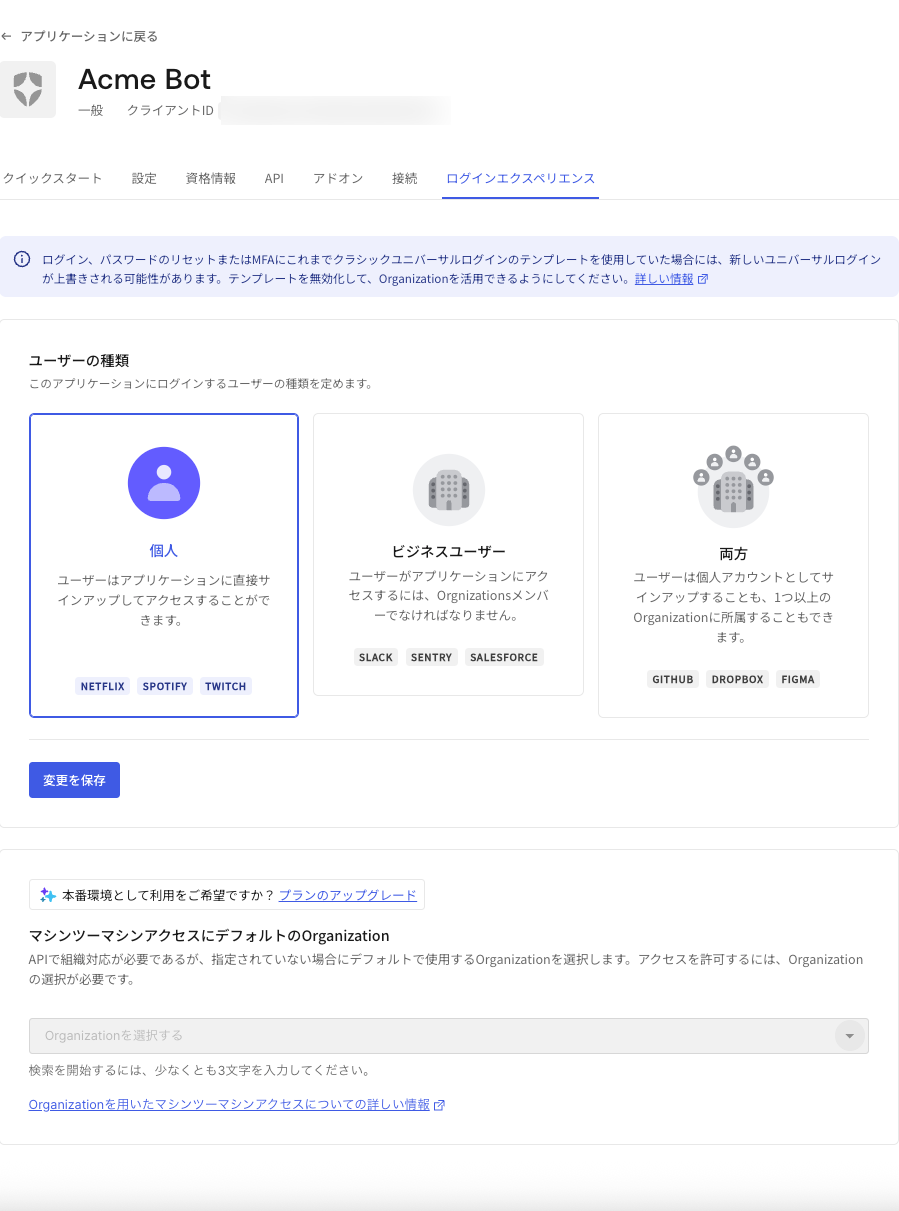This screenshot has width=899, height=1211.
Task: Click the building icon in the ビジネスユーザー card
Action: (448, 490)
